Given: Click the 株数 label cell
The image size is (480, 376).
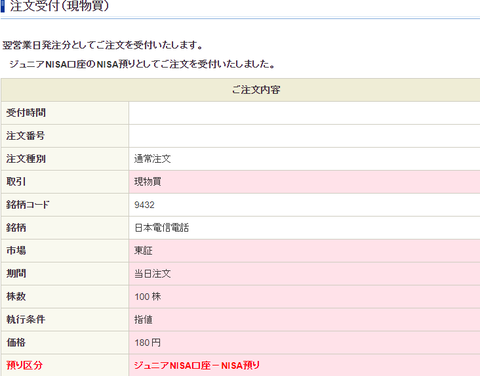Looking at the screenshot, I should [x=65, y=297].
